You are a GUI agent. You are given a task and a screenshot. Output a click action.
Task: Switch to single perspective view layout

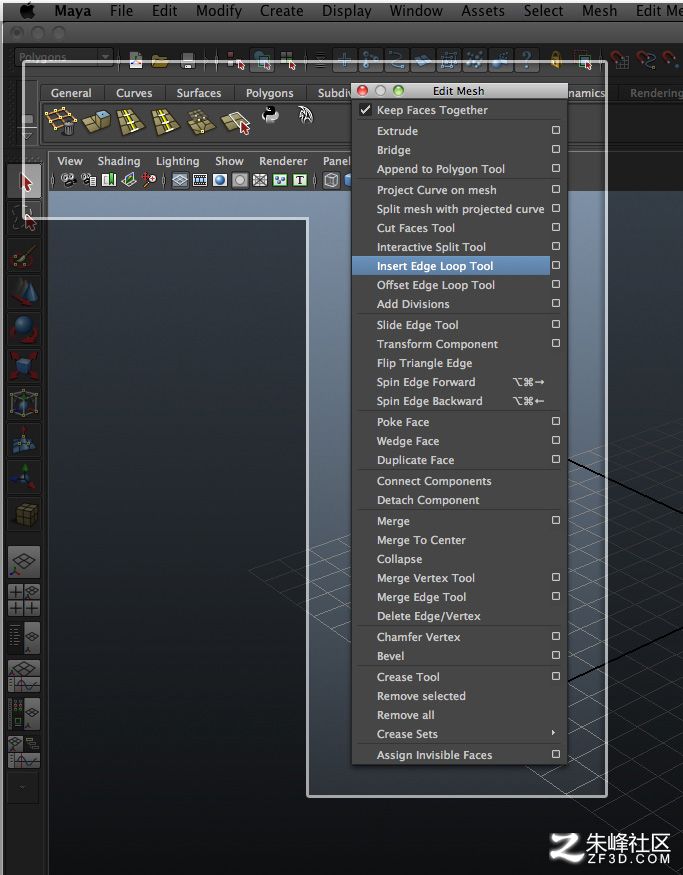(24, 562)
